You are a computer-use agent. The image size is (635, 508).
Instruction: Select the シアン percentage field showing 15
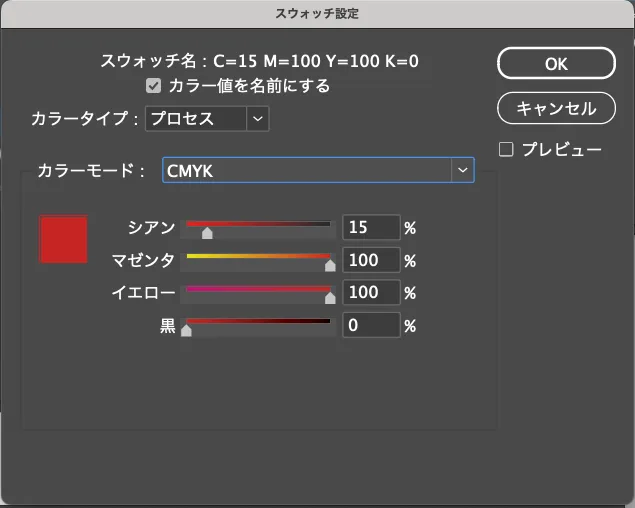pos(371,227)
